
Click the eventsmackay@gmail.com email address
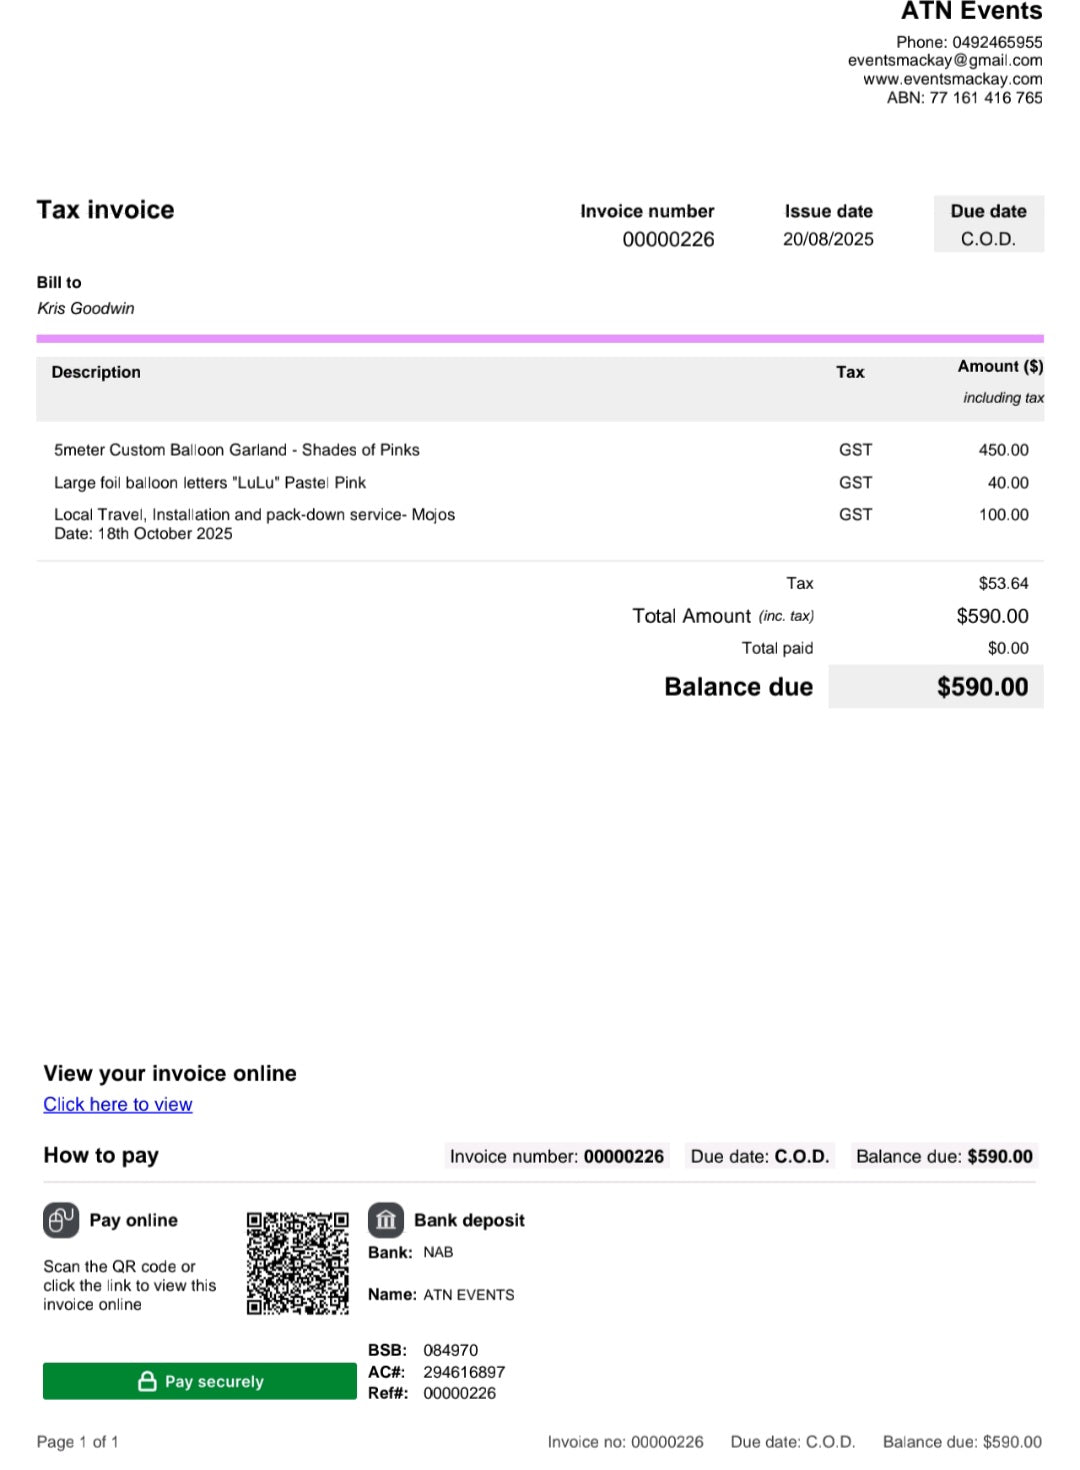pos(945,60)
